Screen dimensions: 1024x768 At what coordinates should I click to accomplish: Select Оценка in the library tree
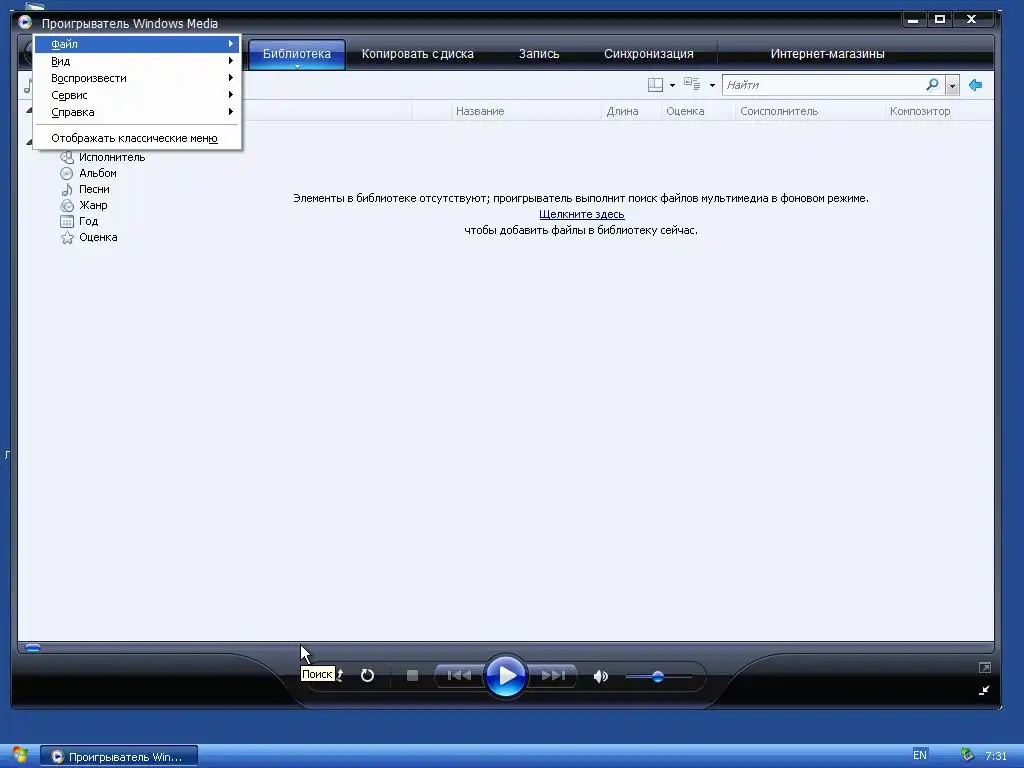[x=99, y=237]
